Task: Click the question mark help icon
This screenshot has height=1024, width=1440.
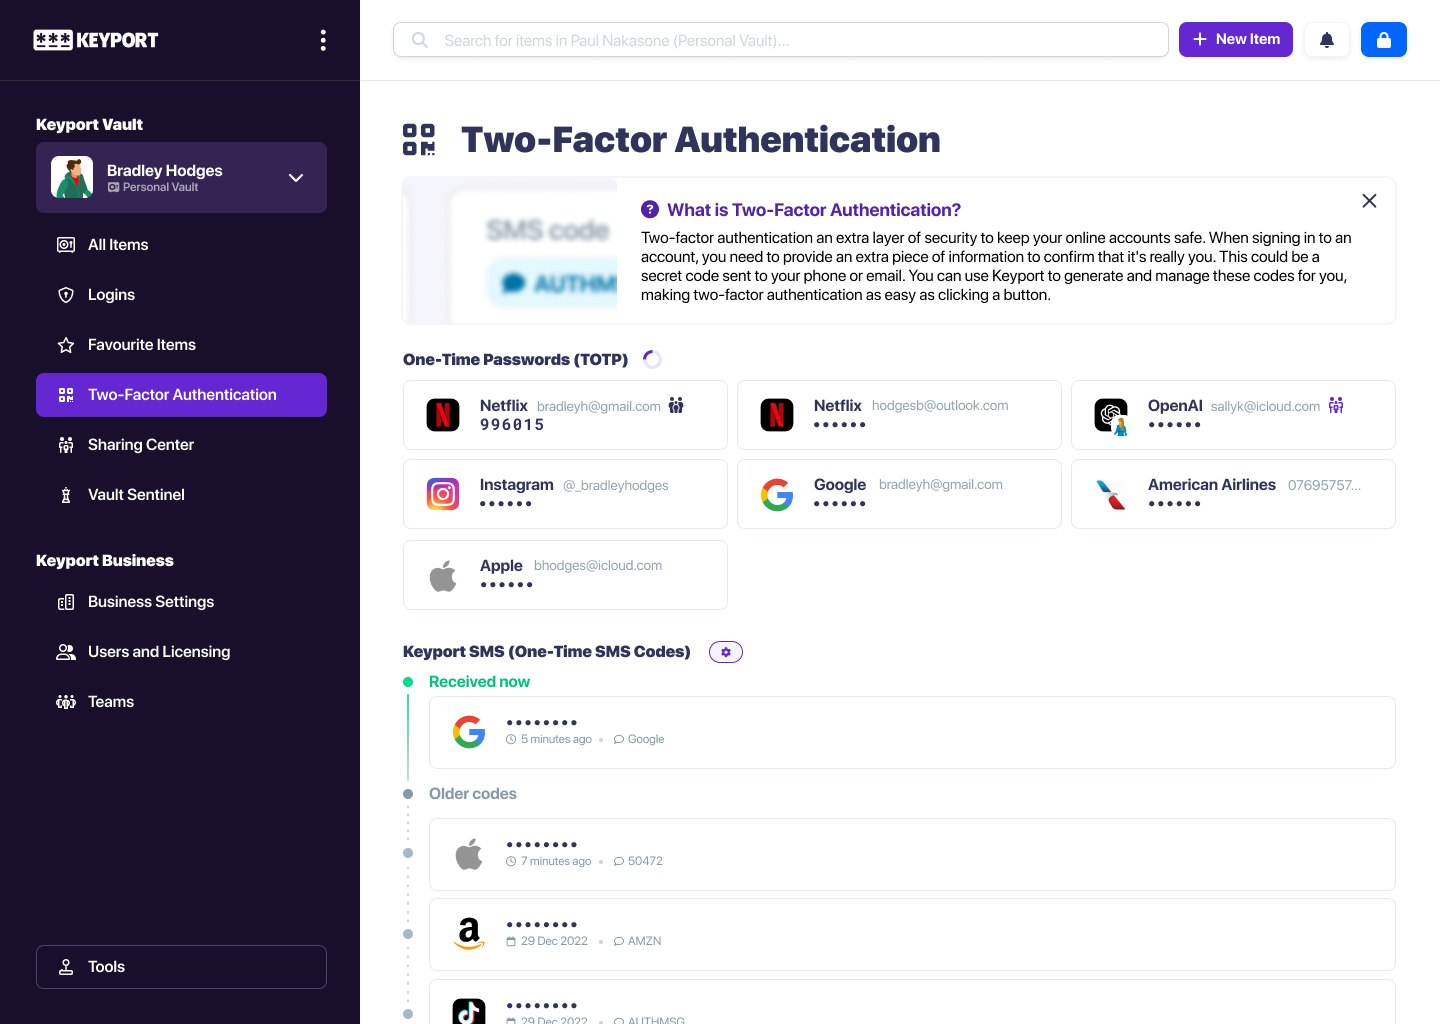Action: click(650, 210)
